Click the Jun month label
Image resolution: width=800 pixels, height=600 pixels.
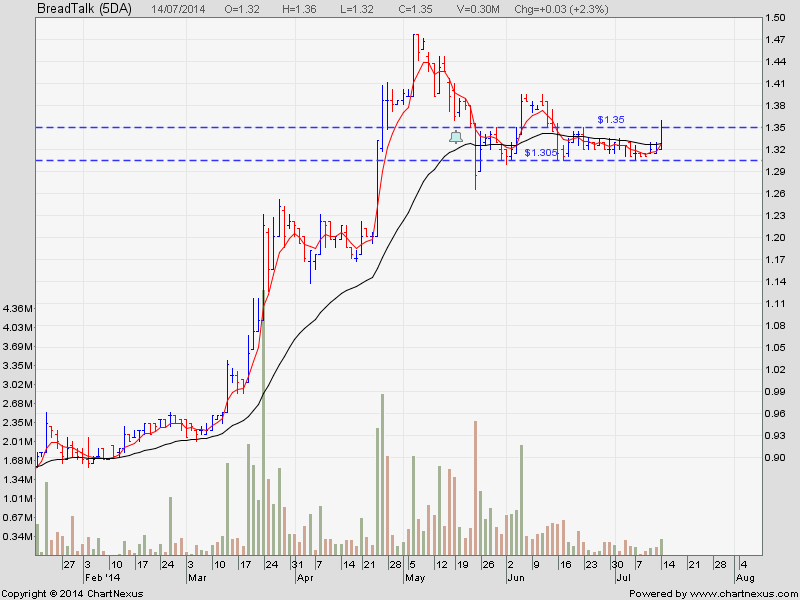[x=516, y=578]
